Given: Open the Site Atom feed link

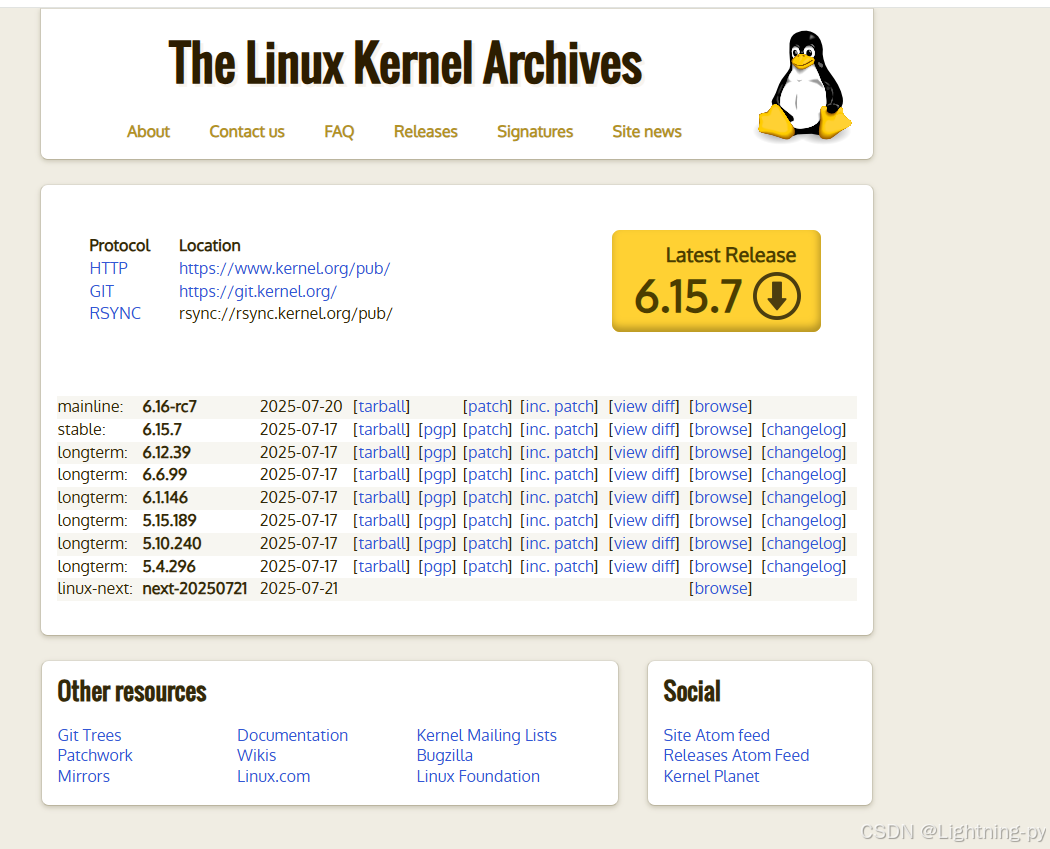Looking at the screenshot, I should point(717,735).
